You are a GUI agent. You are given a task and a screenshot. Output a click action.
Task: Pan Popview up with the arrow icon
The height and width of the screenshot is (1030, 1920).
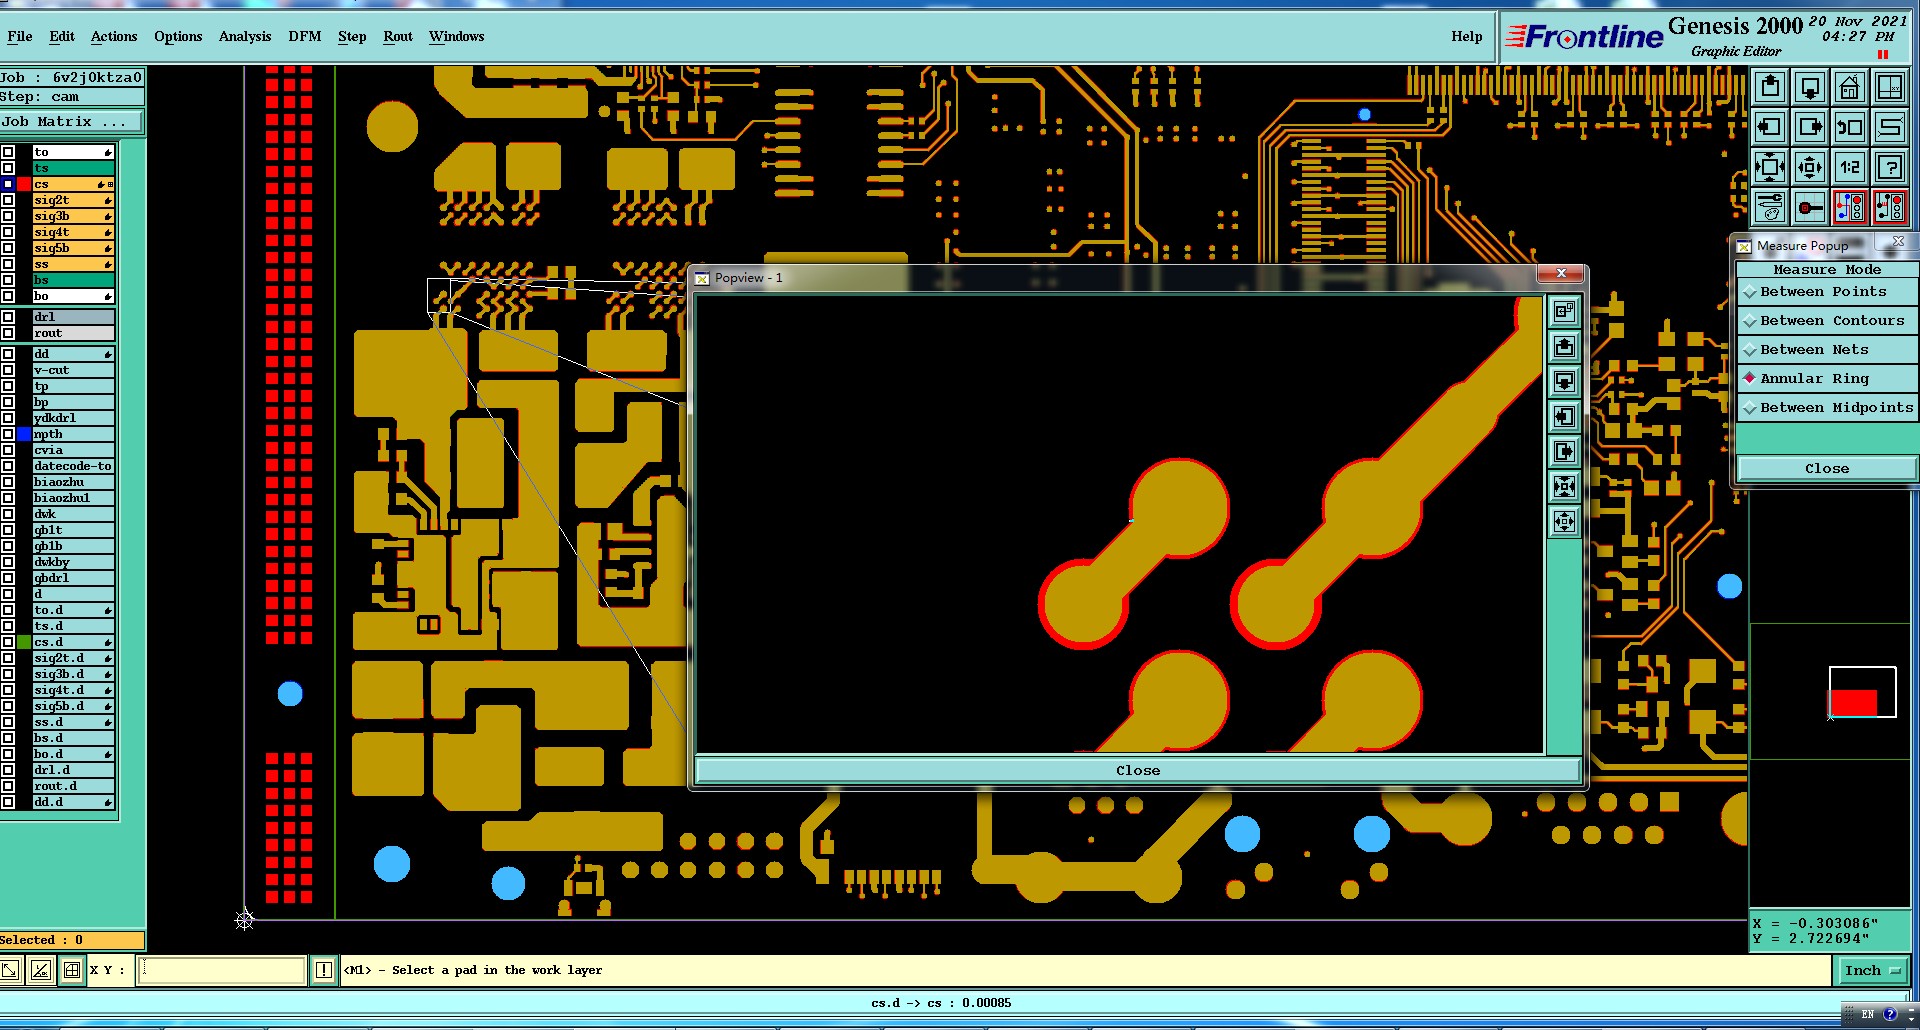pos(1564,347)
